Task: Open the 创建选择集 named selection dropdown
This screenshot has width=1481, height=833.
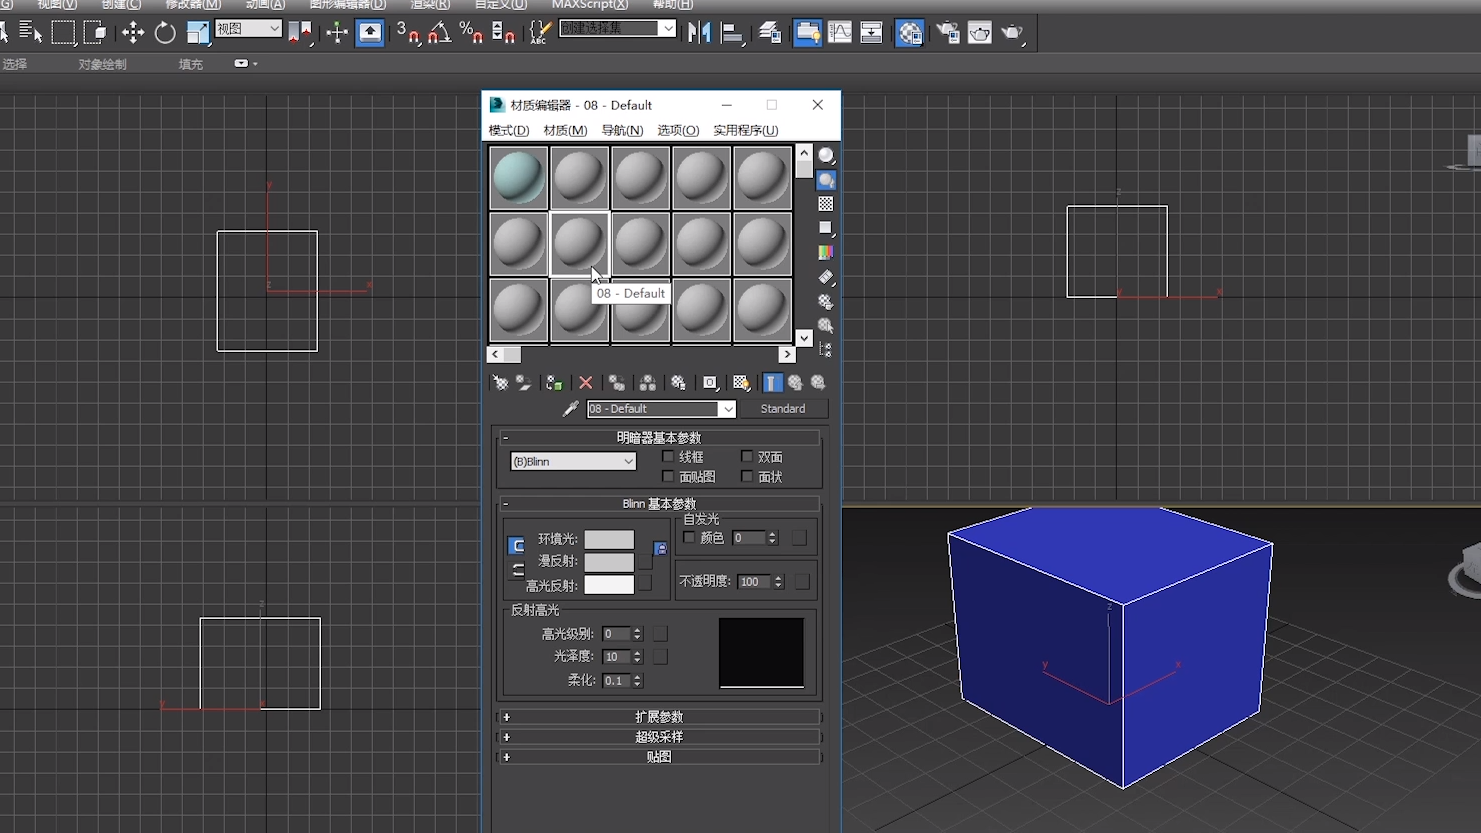Action: [x=617, y=29]
